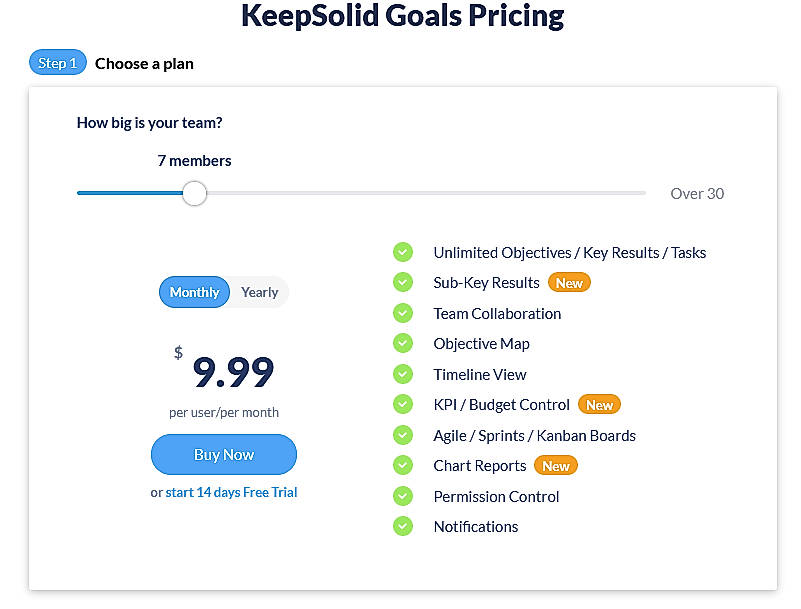Select the Team Collaboration feature checkmark
Image resolution: width=801 pixels, height=609 pixels.
point(403,313)
